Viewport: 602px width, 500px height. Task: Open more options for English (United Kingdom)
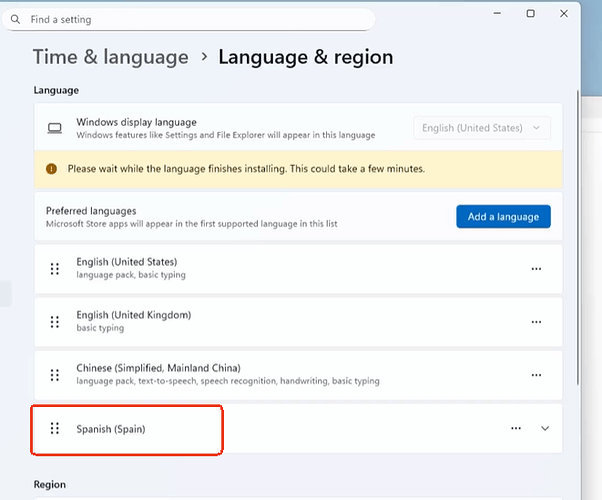coord(536,322)
